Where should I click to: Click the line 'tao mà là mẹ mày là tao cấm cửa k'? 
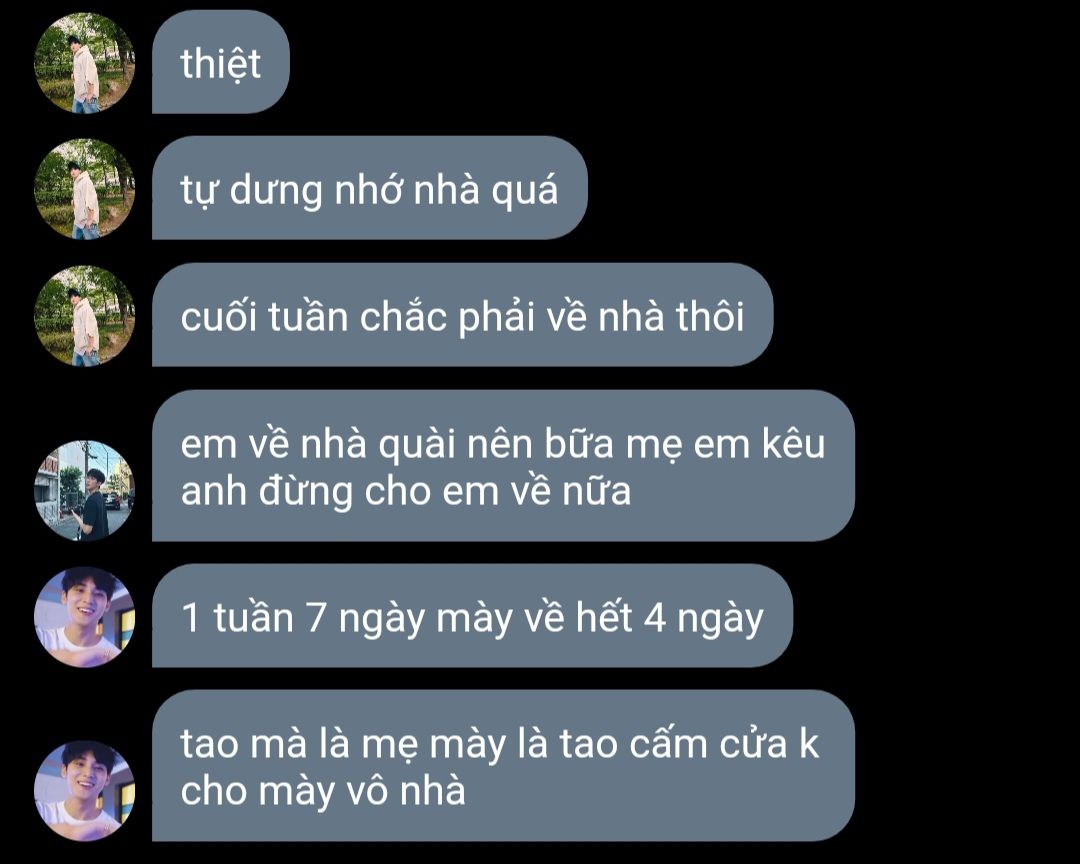coord(500,744)
